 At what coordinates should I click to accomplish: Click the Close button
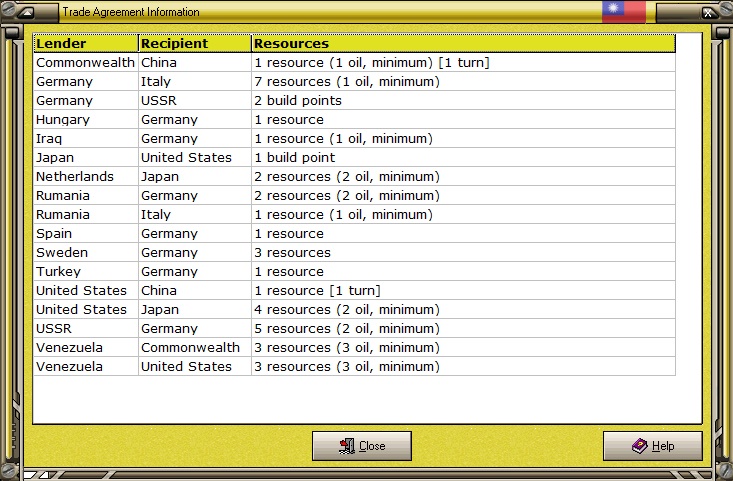pos(362,446)
